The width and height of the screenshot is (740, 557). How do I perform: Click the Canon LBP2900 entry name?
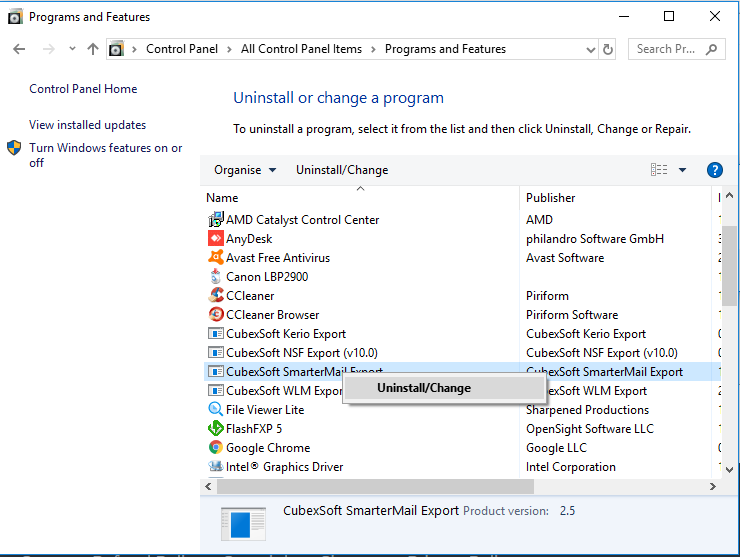pos(267,277)
